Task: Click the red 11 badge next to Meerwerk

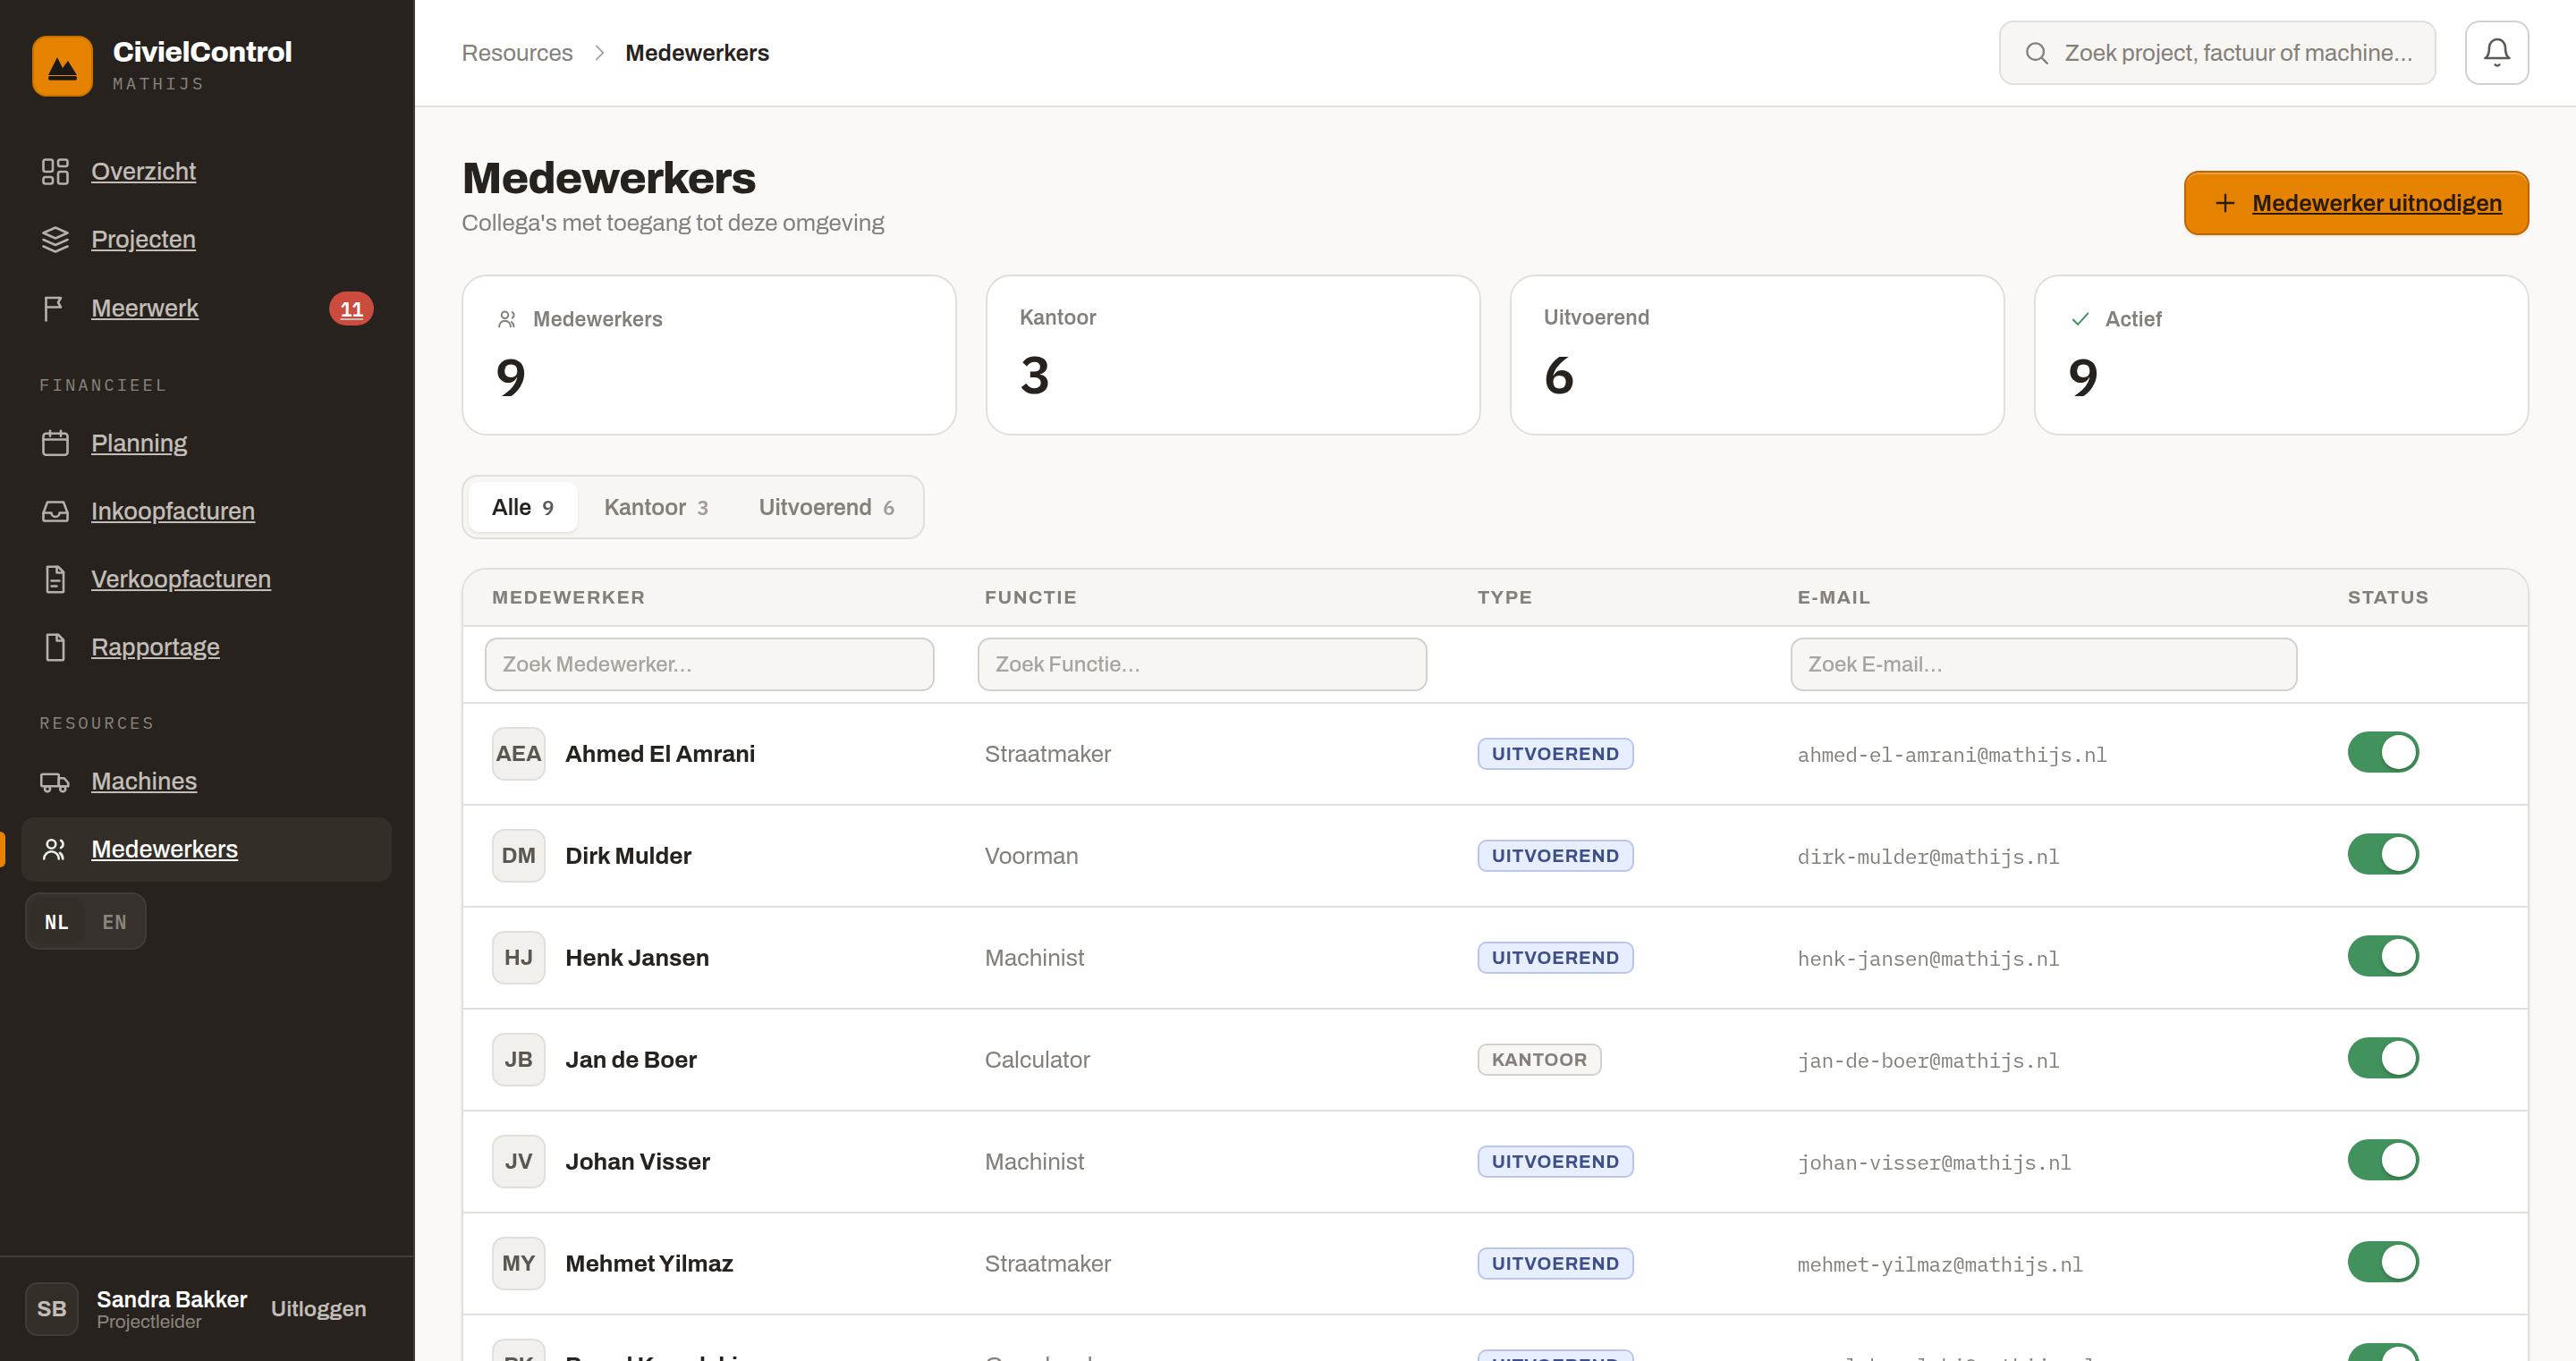Action: click(x=351, y=309)
